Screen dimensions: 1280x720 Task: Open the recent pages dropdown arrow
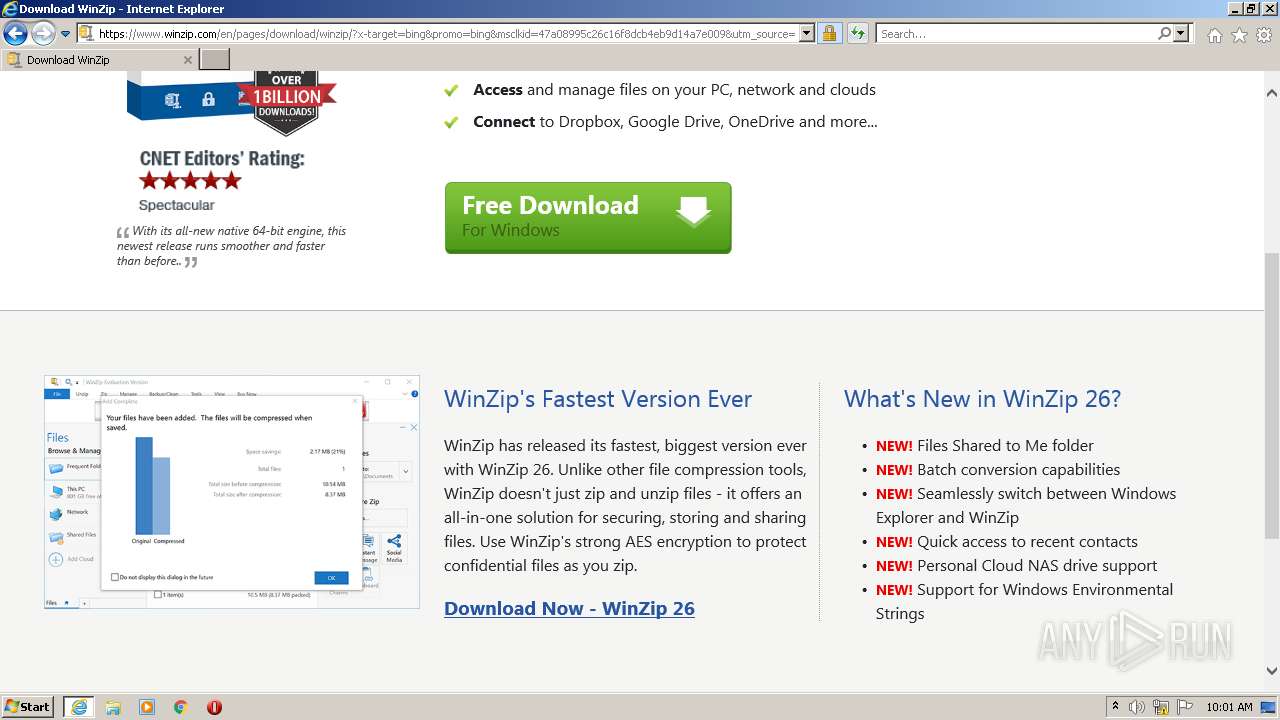point(65,34)
